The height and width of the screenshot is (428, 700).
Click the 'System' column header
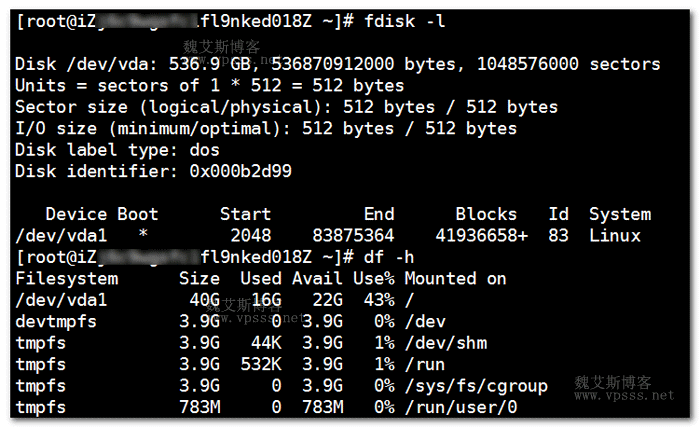tap(619, 214)
